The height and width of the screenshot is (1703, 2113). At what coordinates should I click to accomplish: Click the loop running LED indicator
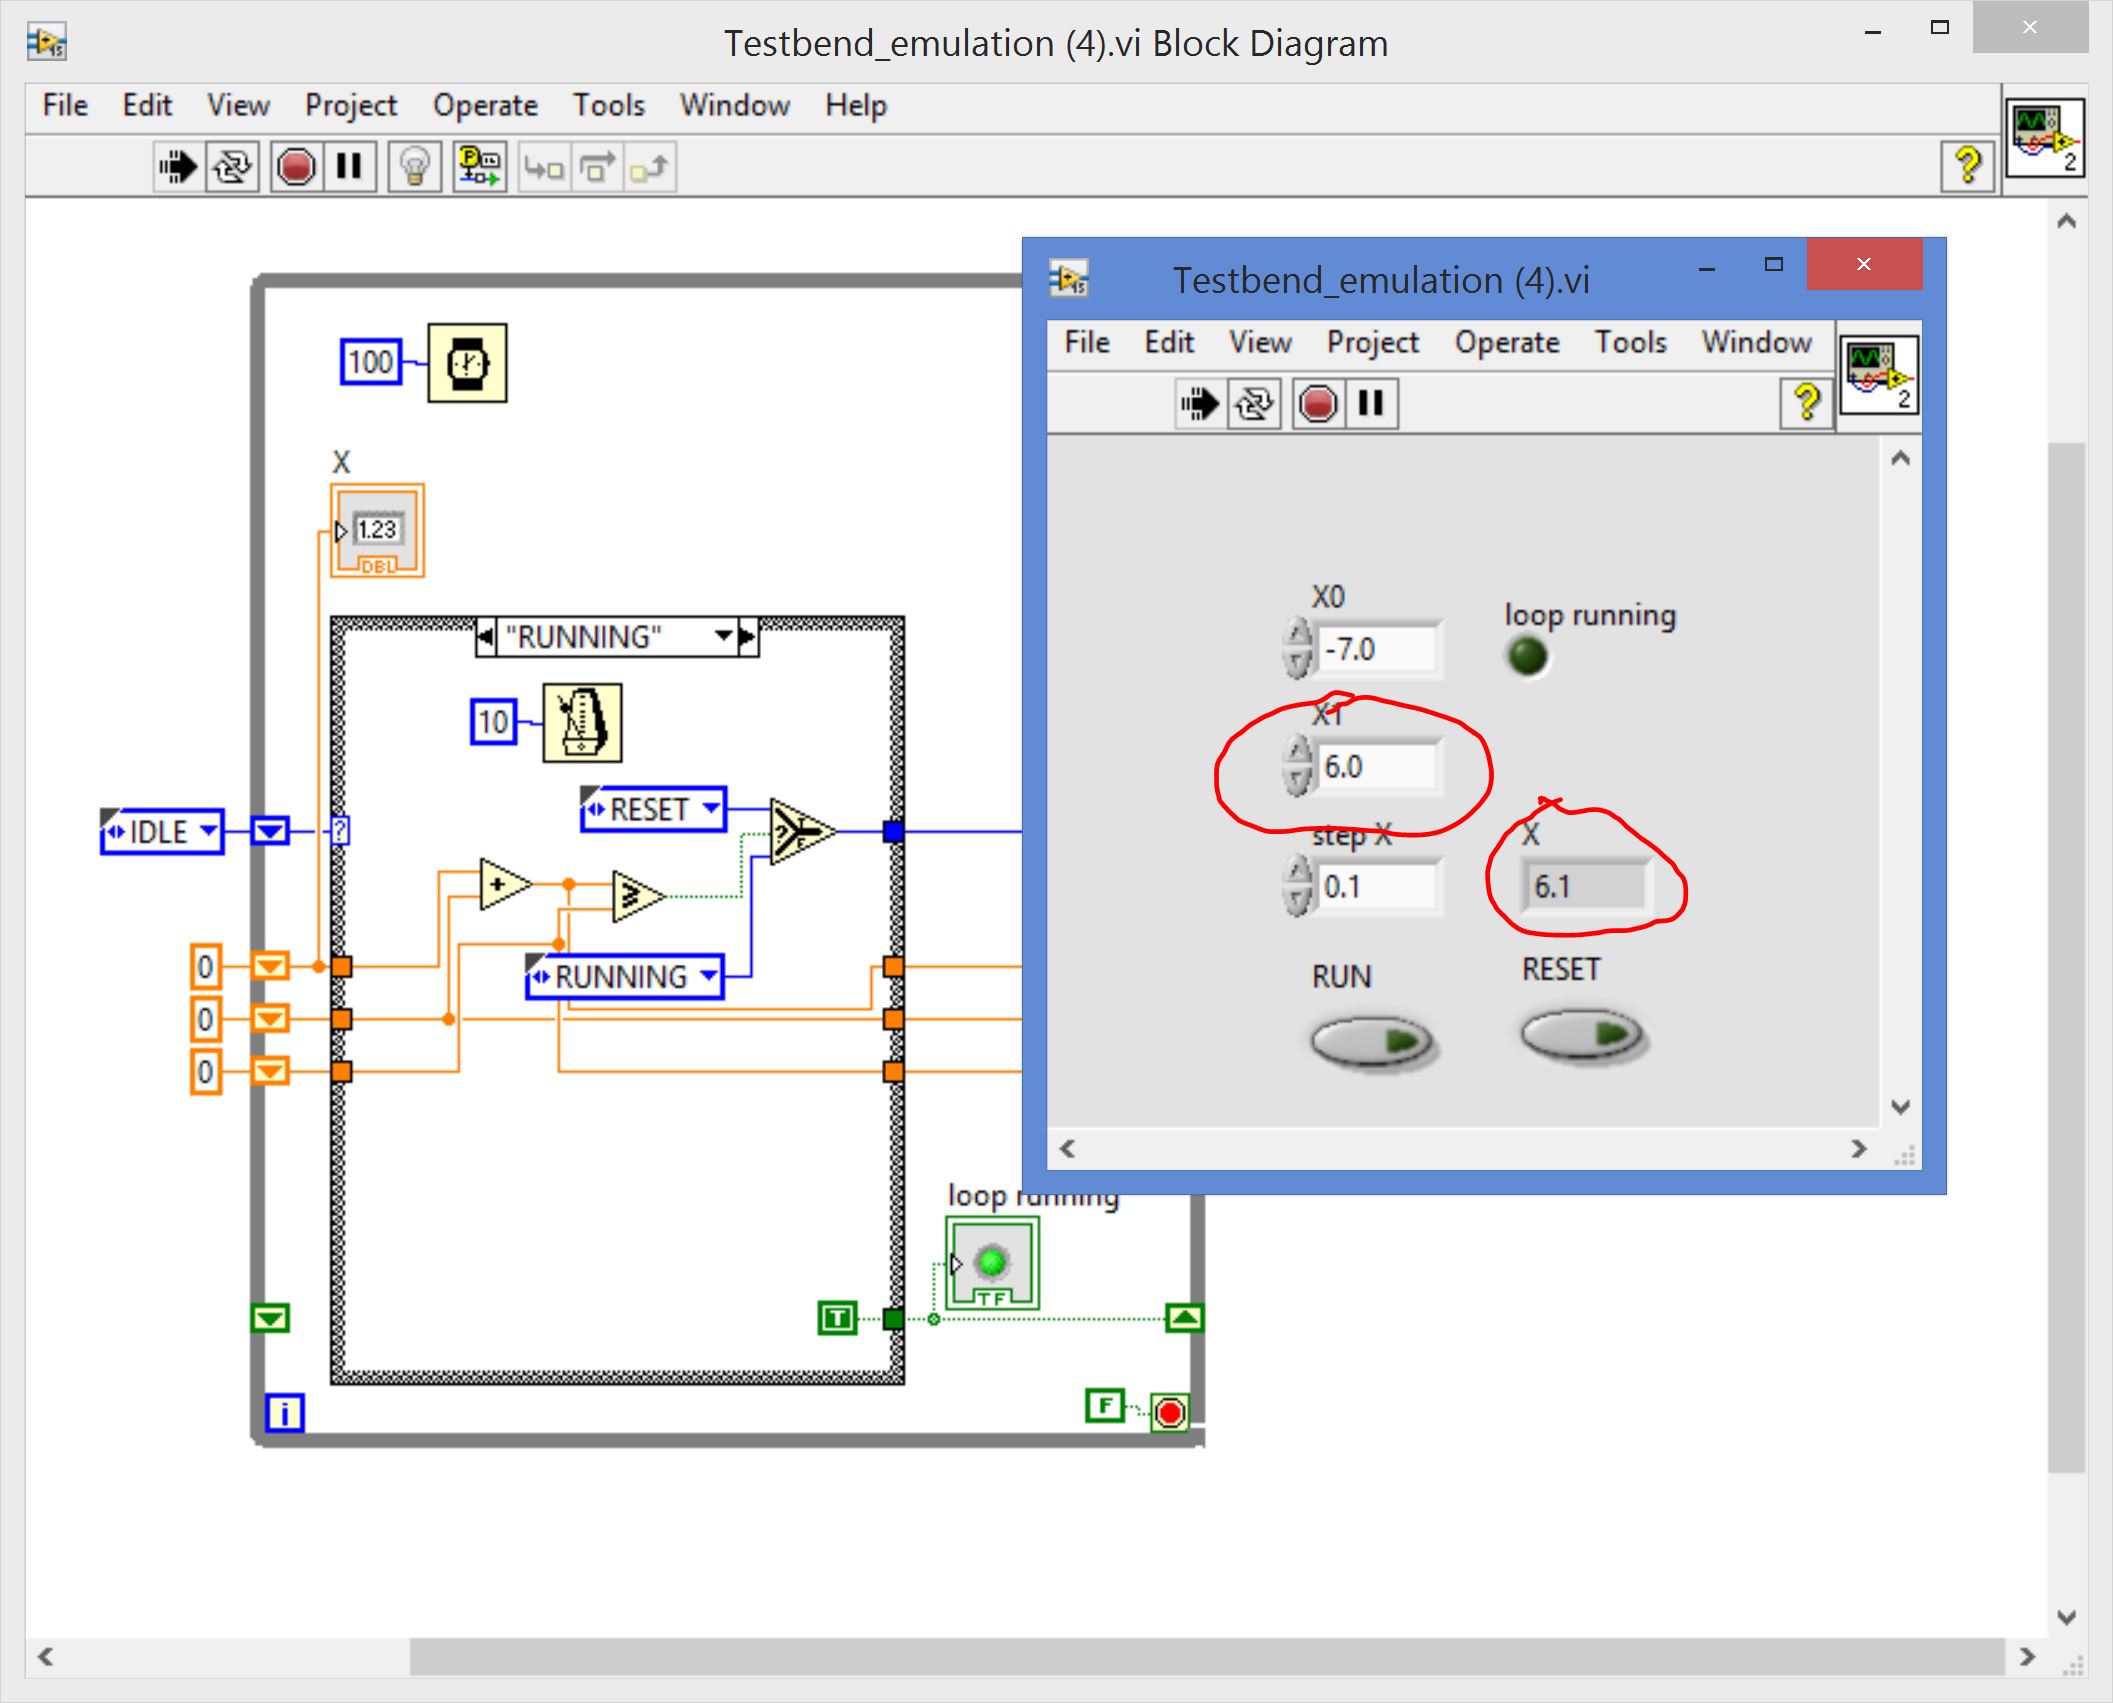(x=1527, y=657)
